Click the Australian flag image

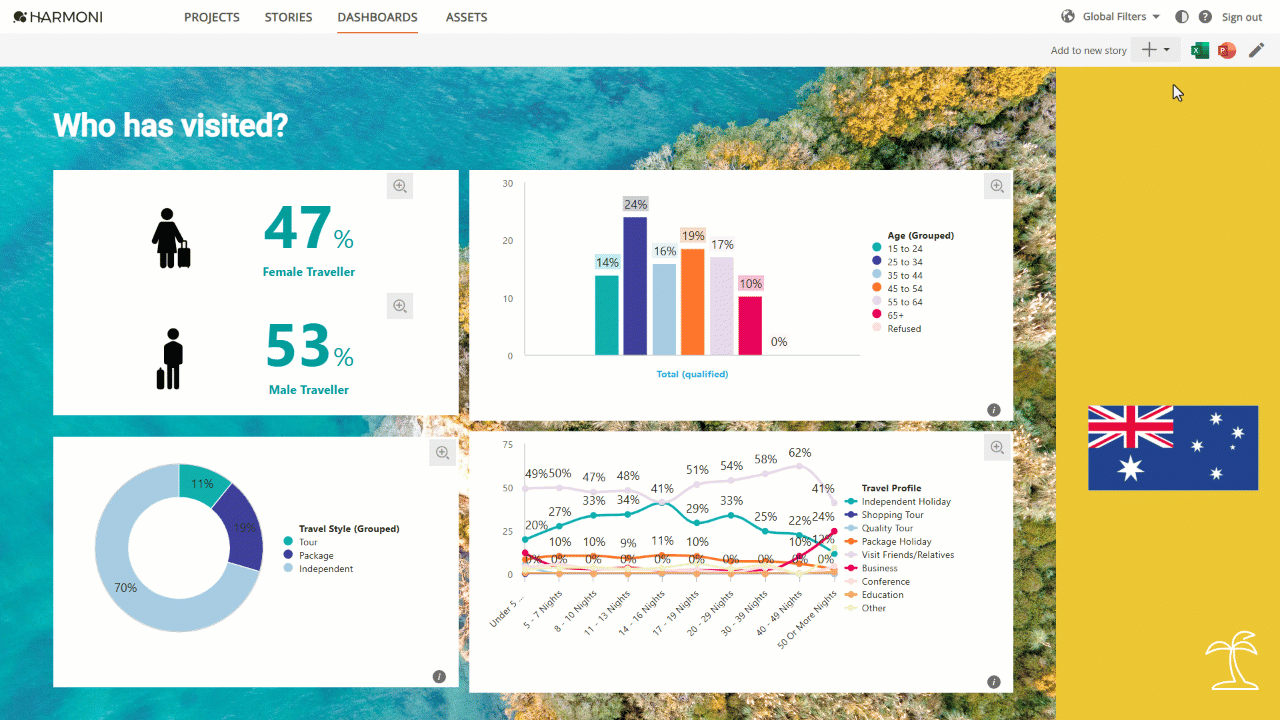pos(1173,448)
